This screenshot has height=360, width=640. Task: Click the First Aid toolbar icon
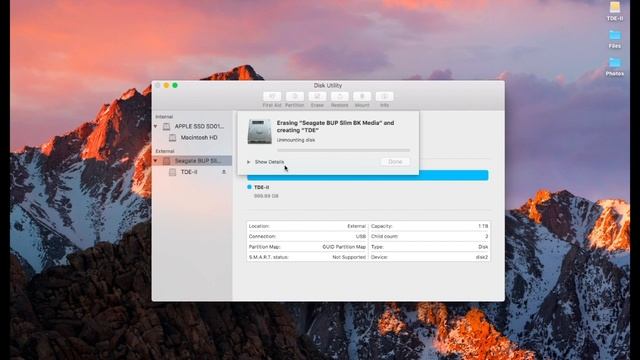coord(272,96)
